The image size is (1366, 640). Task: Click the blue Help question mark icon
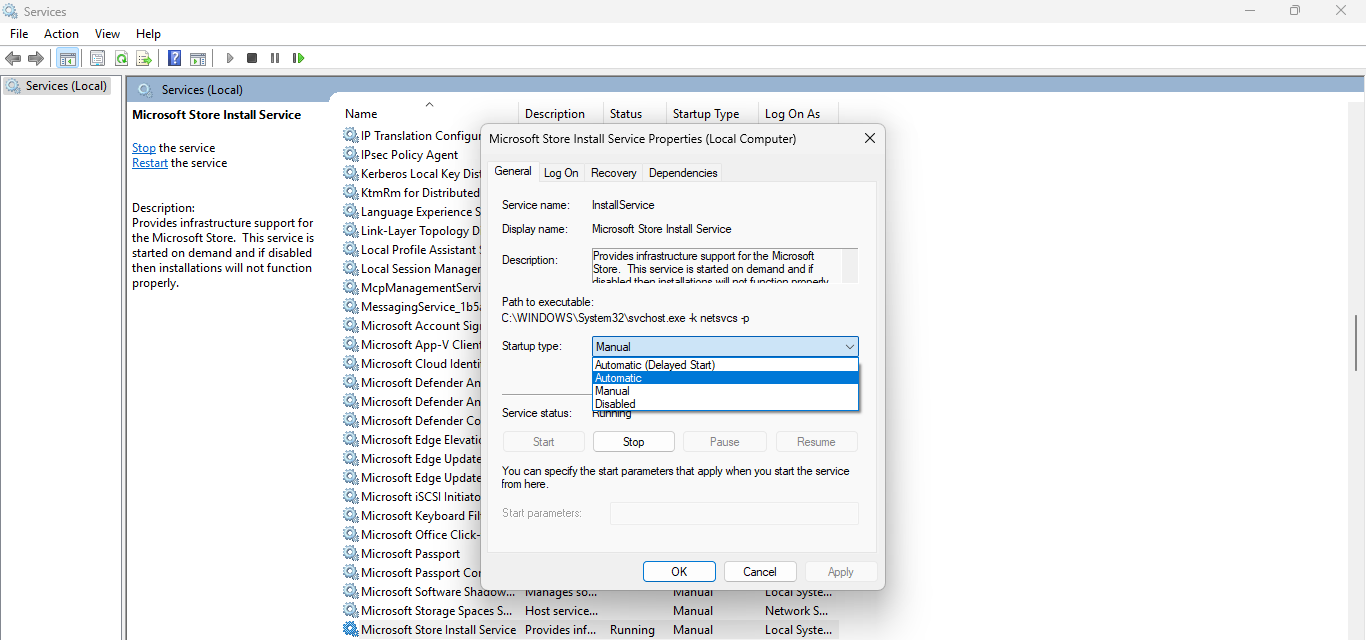click(x=174, y=58)
